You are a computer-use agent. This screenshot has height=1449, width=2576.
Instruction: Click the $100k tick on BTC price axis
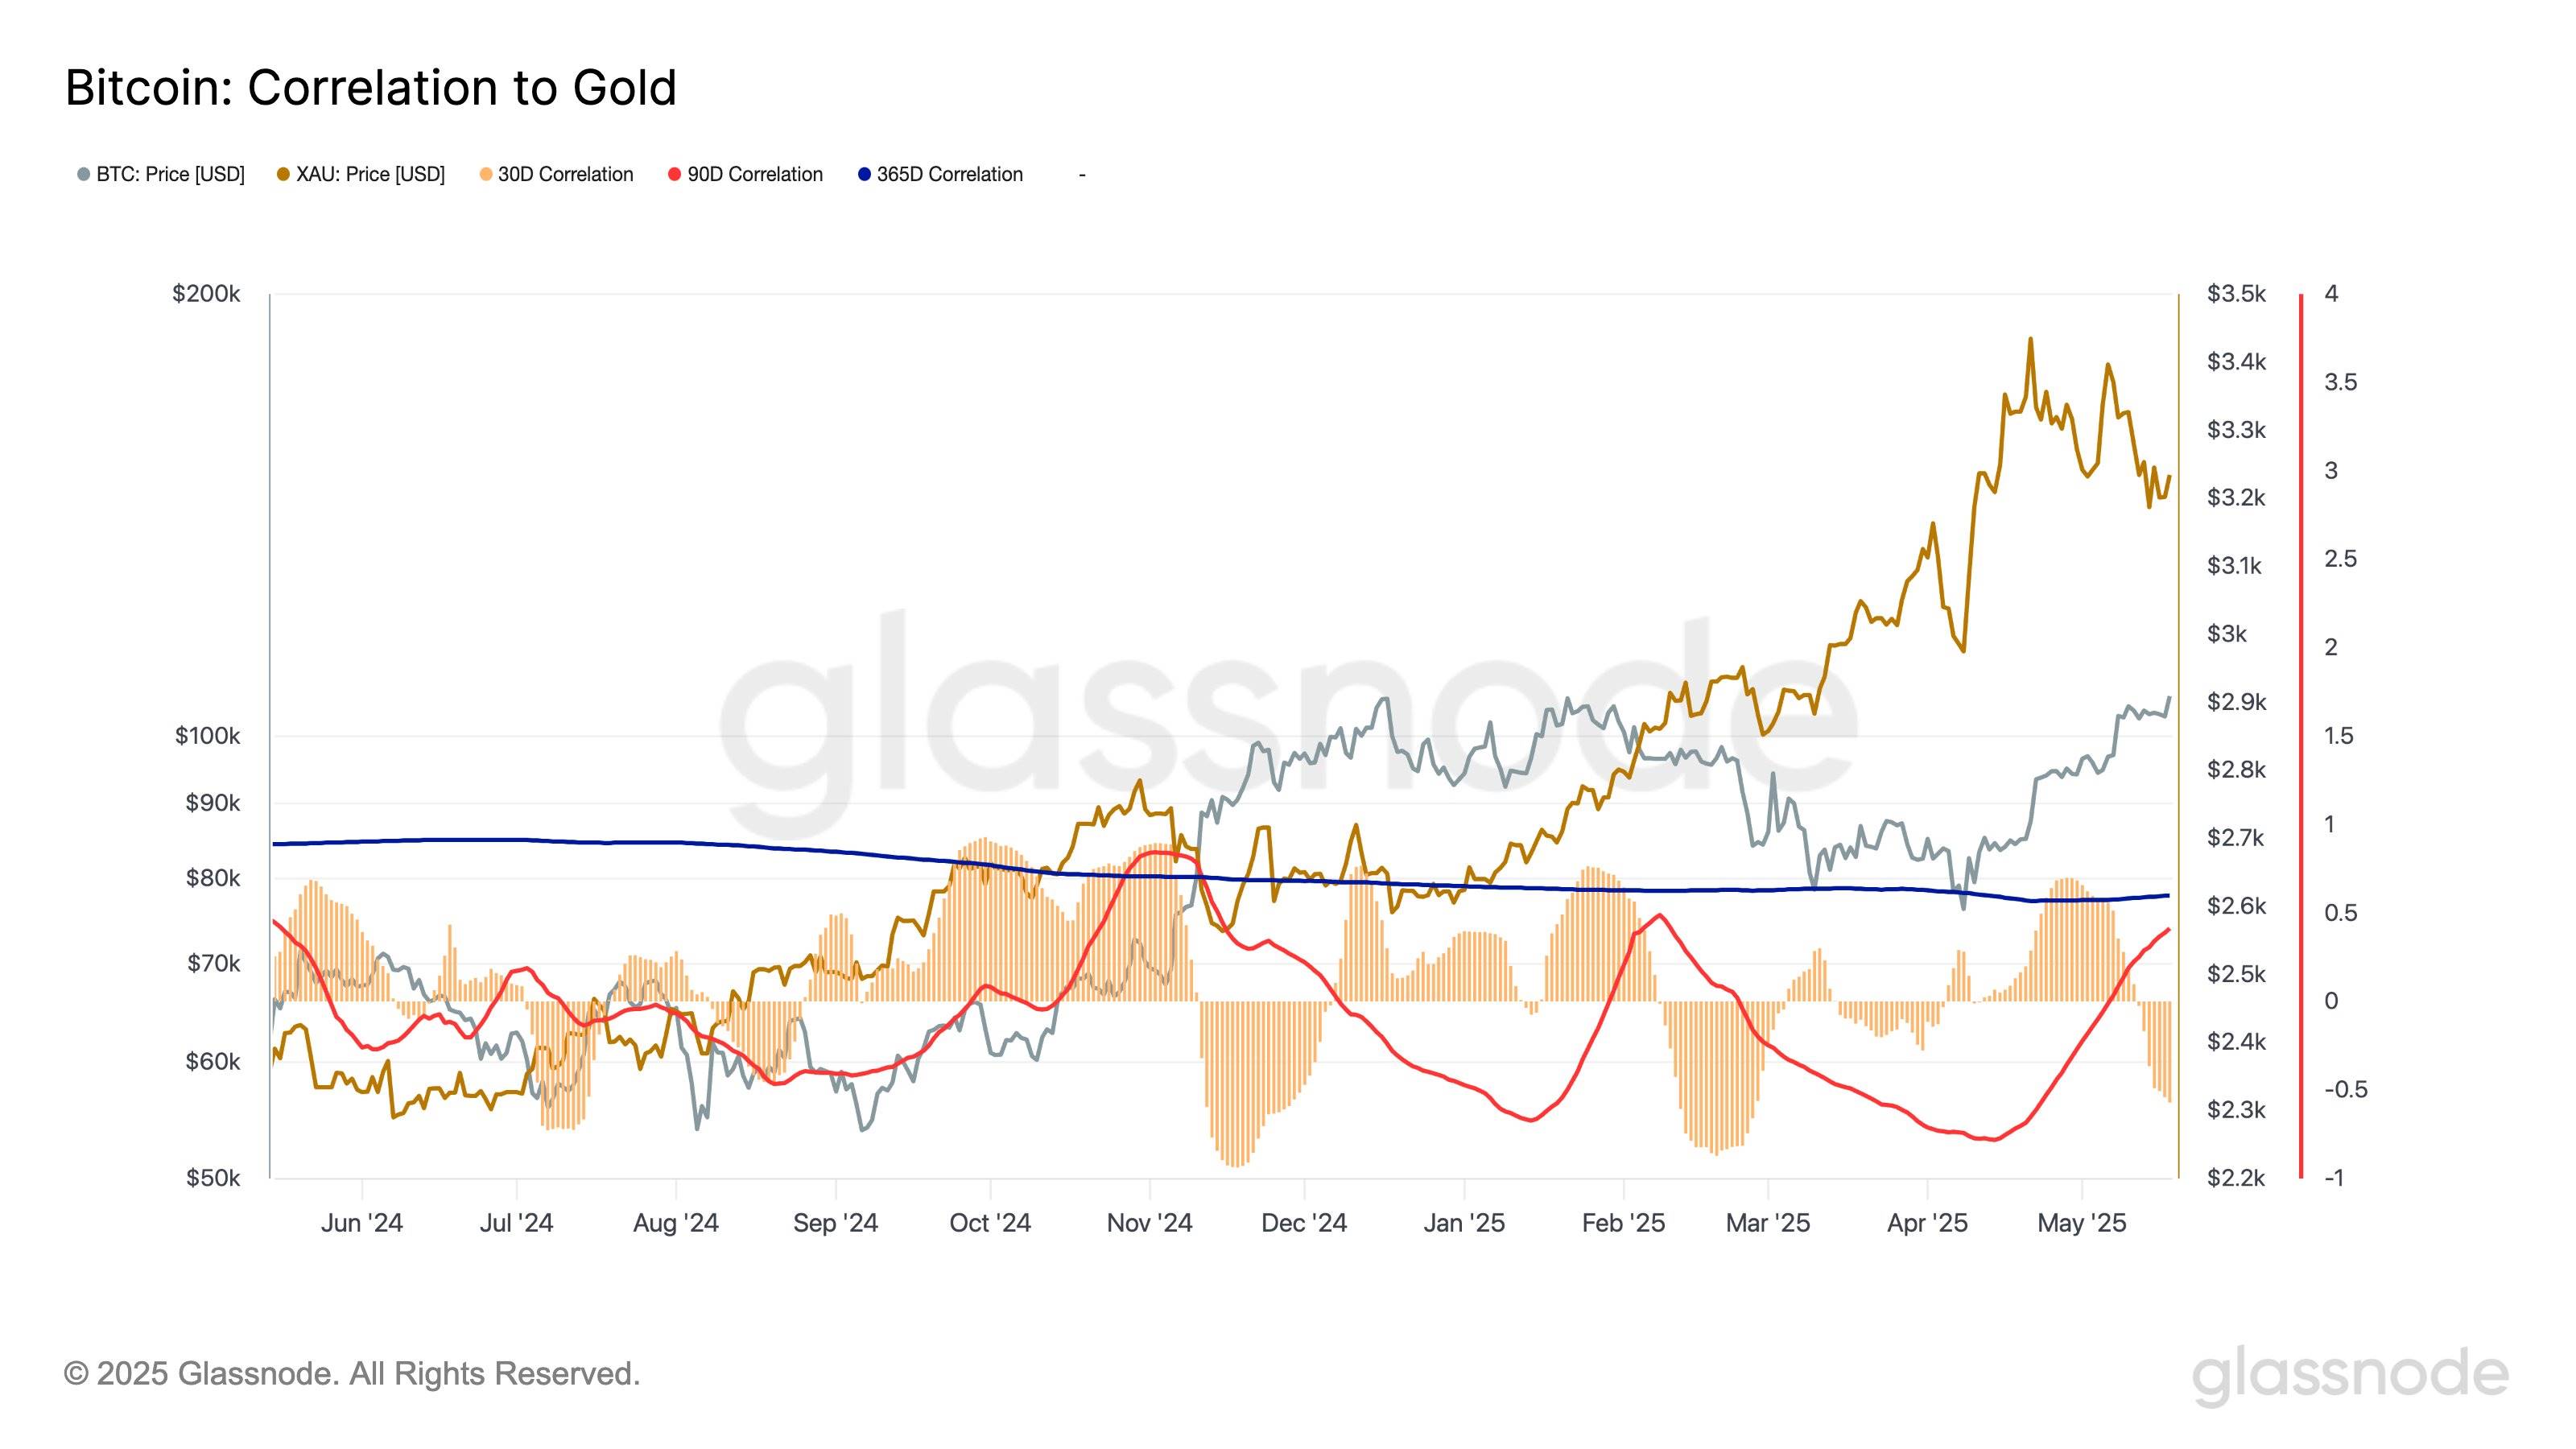click(x=207, y=736)
